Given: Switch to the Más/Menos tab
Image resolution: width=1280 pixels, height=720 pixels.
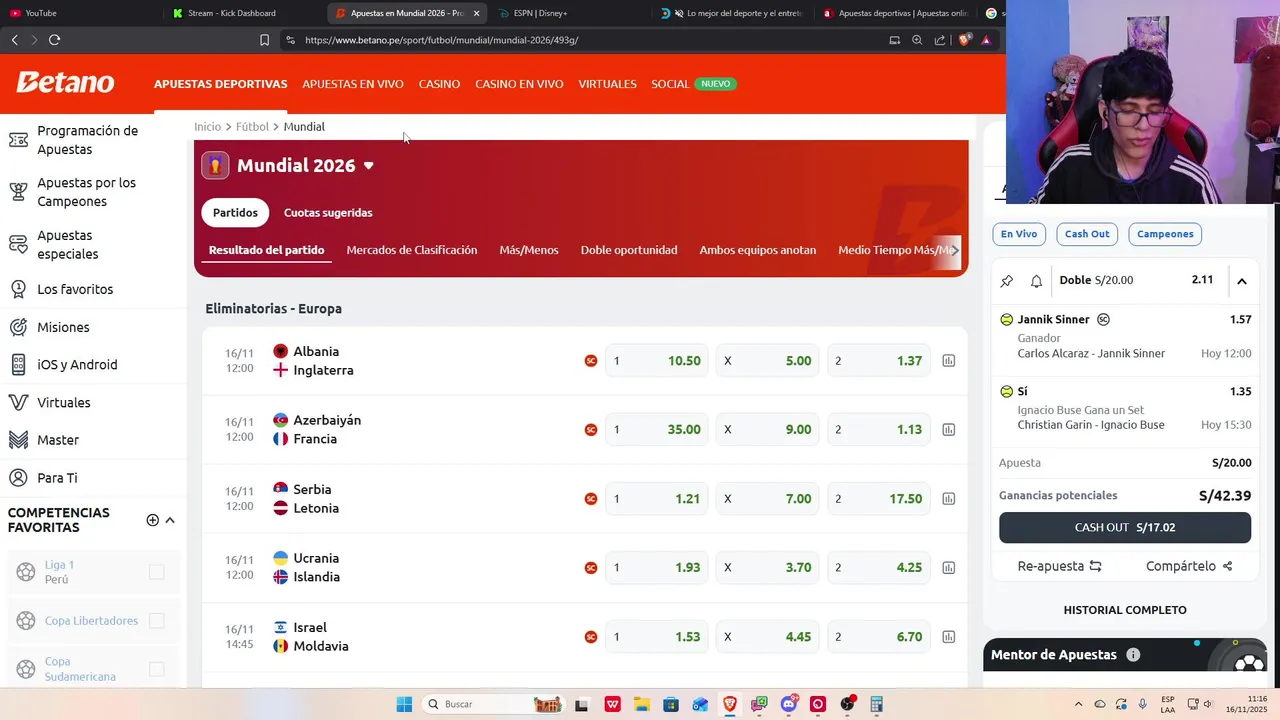Looking at the screenshot, I should pyautogui.click(x=529, y=250).
